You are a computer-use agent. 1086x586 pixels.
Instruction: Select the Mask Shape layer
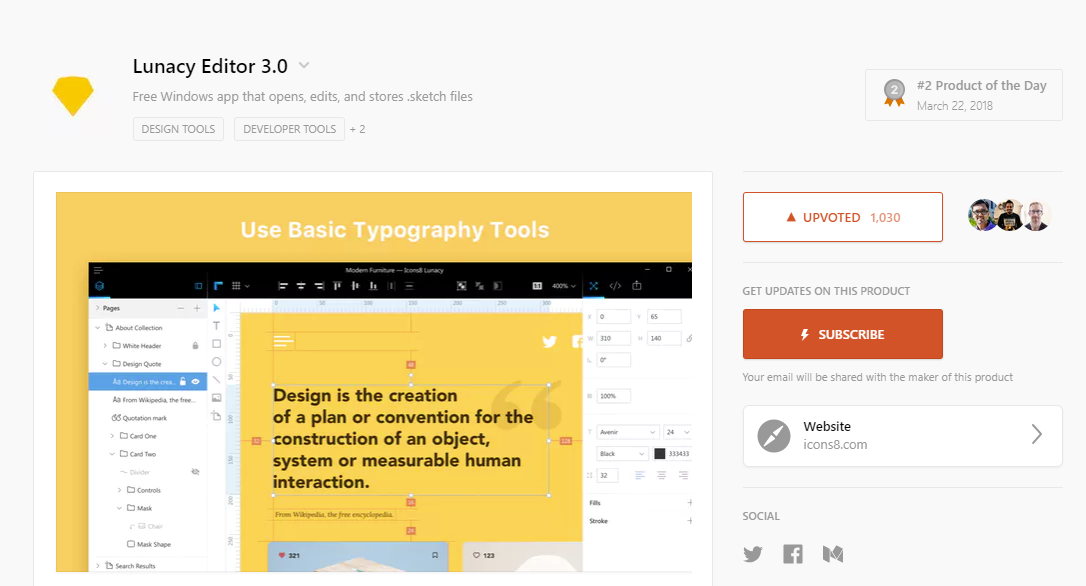coord(148,544)
